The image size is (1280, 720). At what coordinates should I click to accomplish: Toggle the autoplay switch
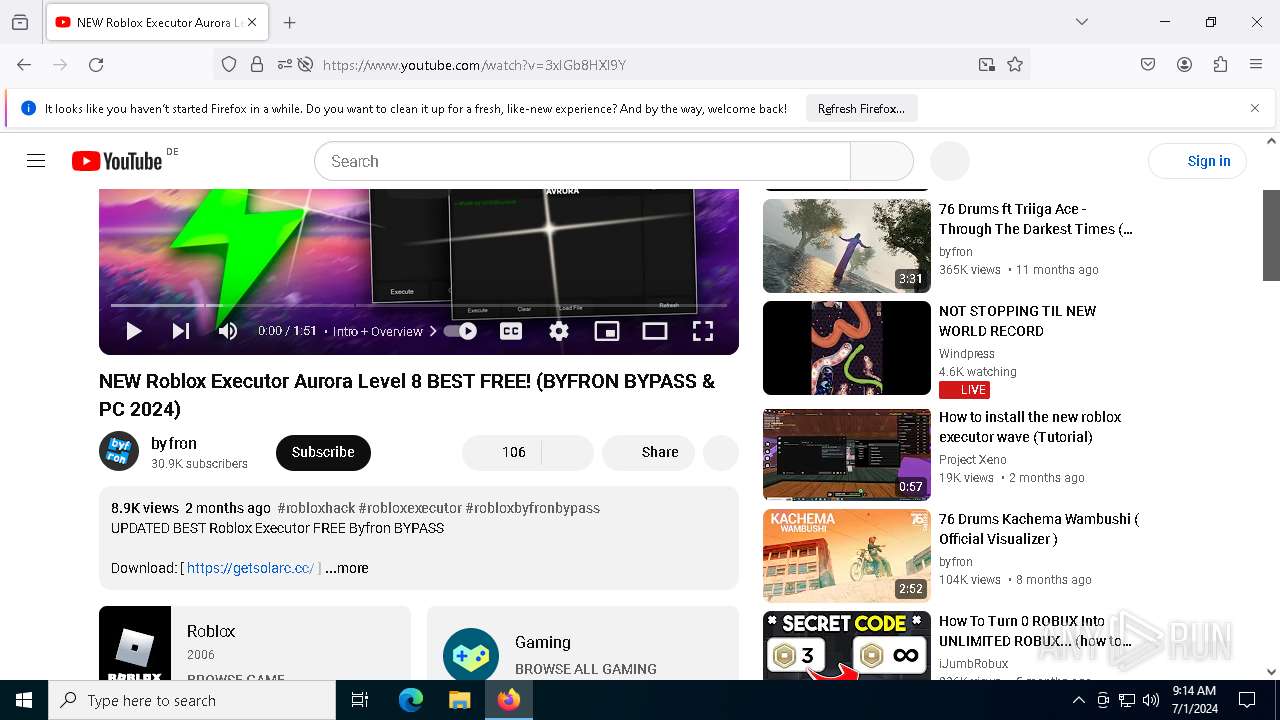click(x=460, y=331)
